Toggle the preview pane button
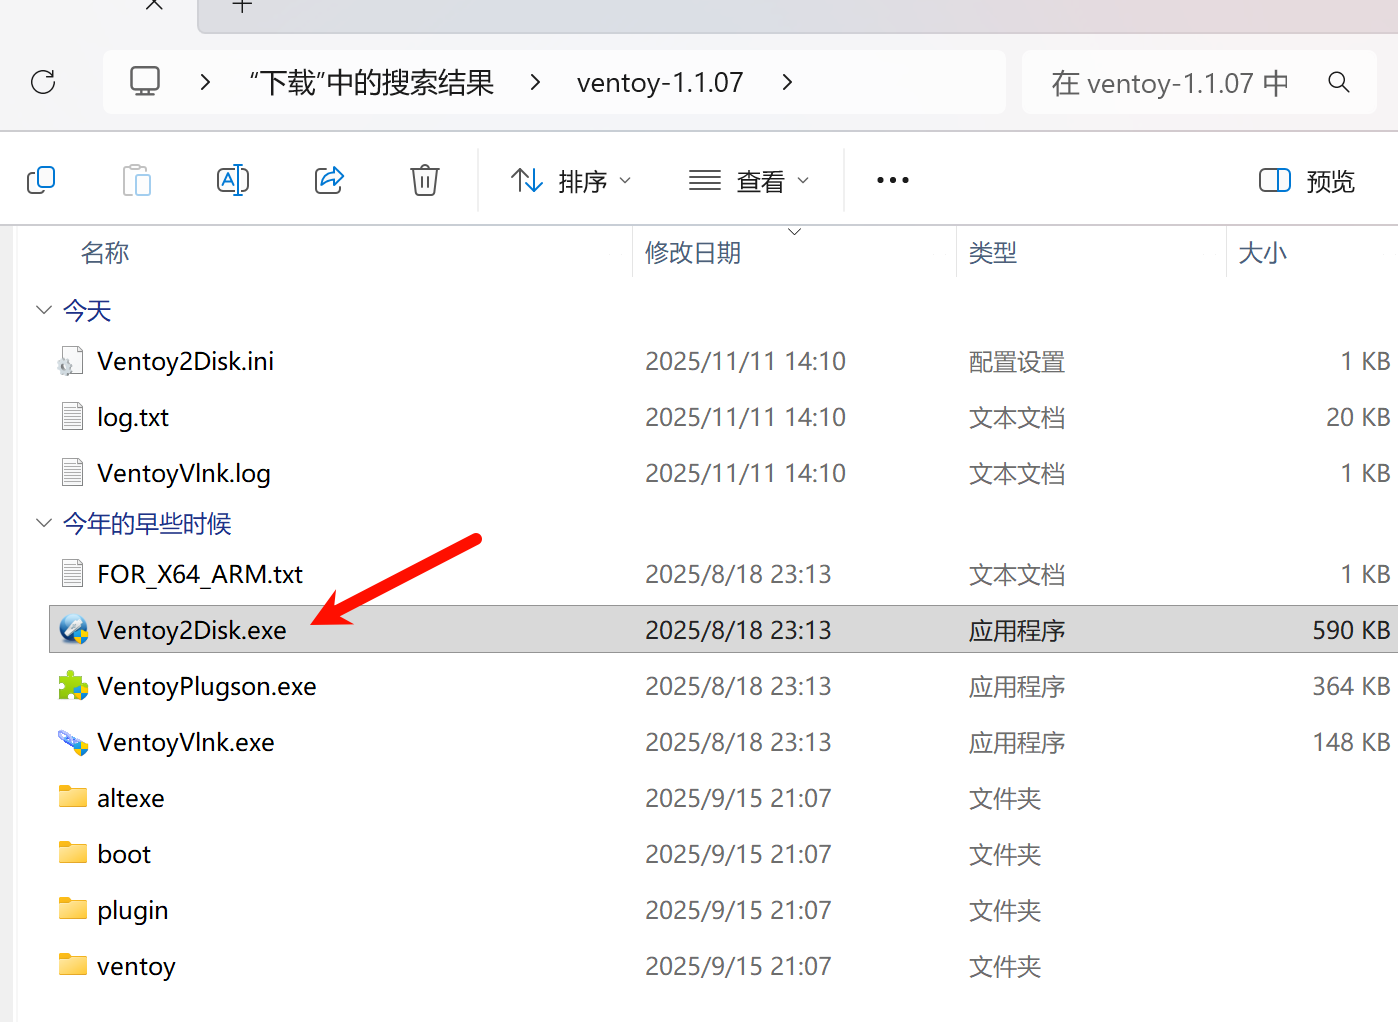This screenshot has height=1022, width=1398. pyautogui.click(x=1306, y=181)
